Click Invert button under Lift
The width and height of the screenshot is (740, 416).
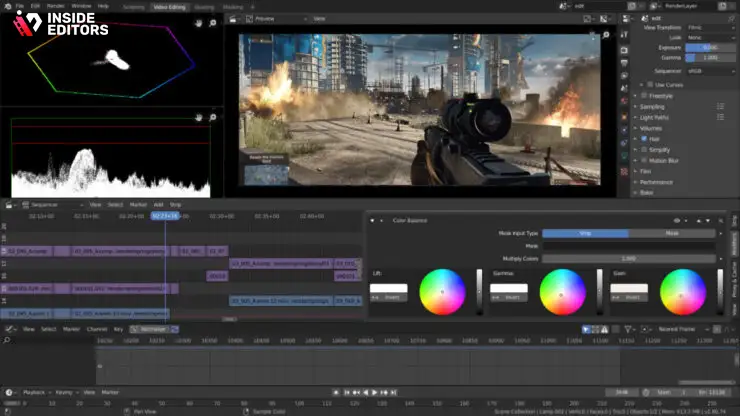(389, 297)
